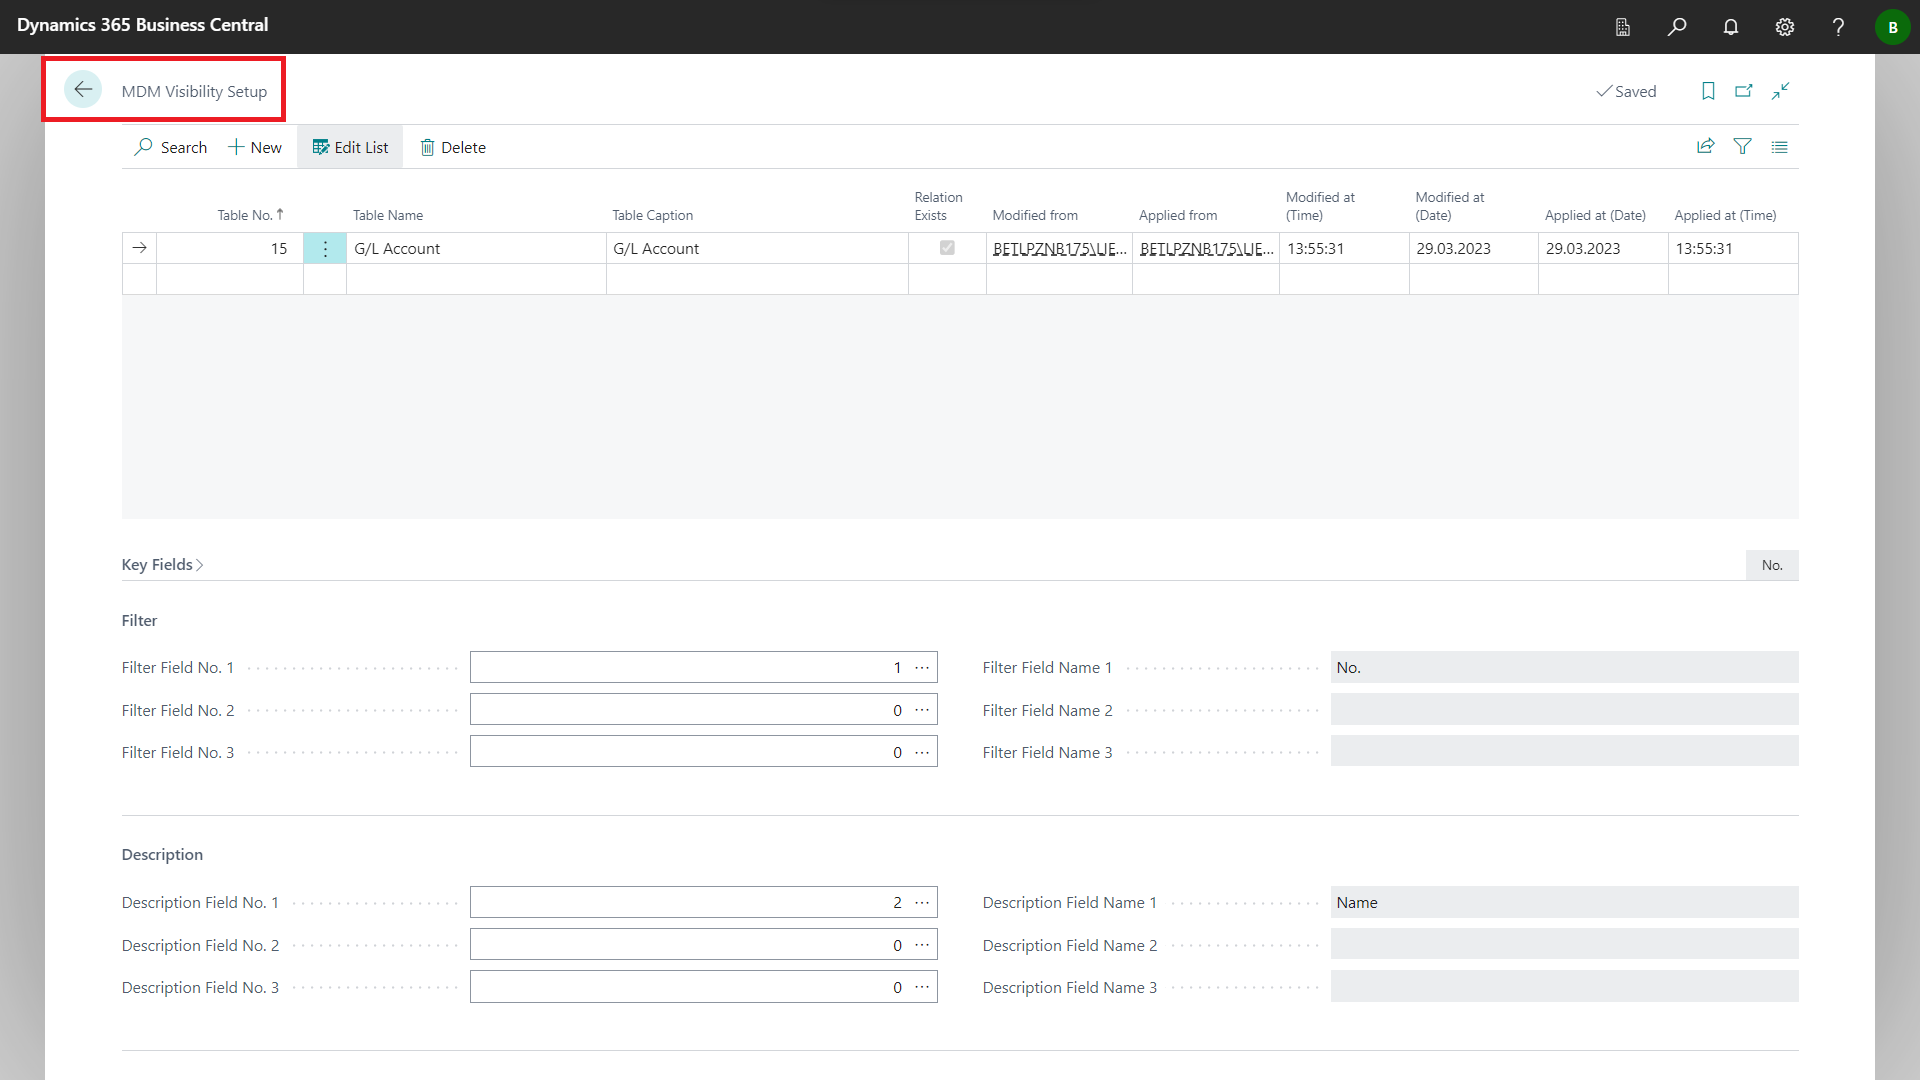
Task: Open the company/page icon in top bar
Action: coord(1623,27)
